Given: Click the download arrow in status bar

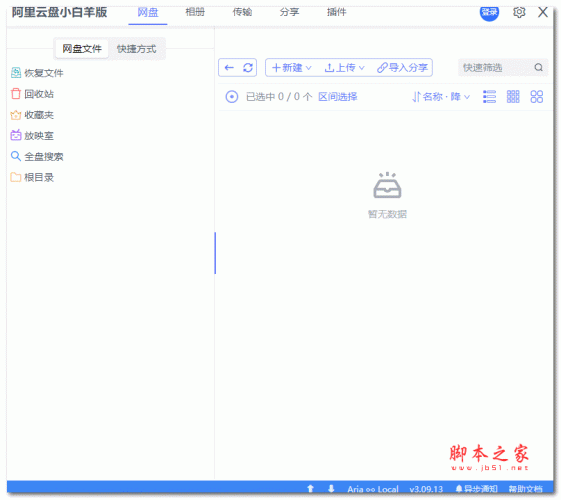Looking at the screenshot, I should 331,489.
